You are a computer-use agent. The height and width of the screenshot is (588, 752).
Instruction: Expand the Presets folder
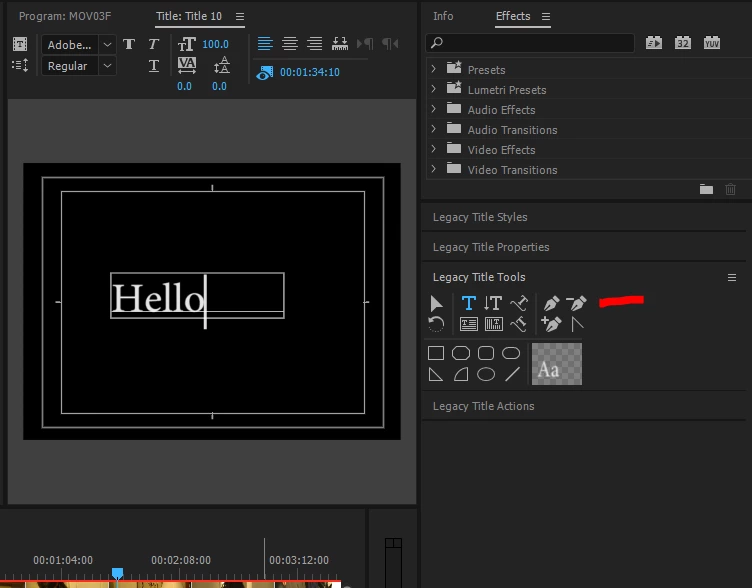[434, 69]
